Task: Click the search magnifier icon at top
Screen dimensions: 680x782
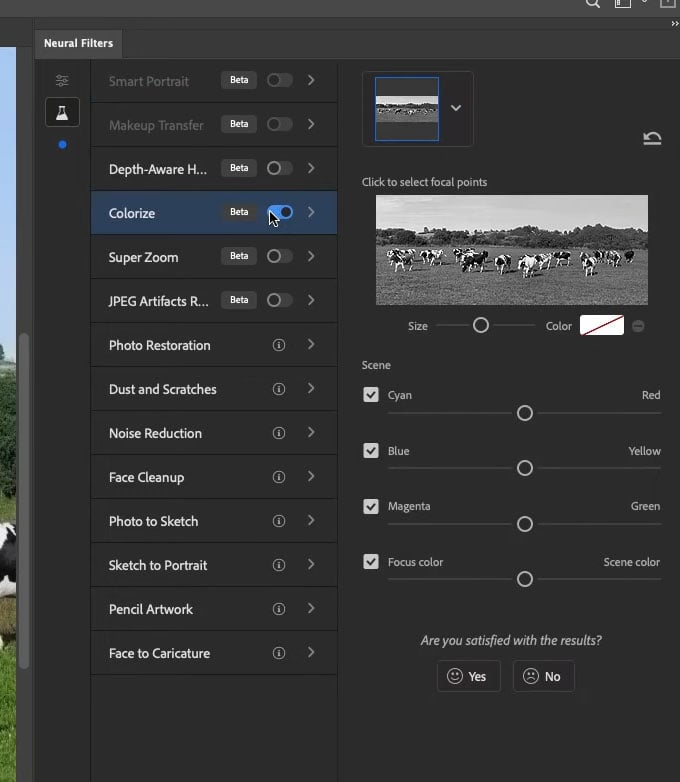Action: point(592,4)
